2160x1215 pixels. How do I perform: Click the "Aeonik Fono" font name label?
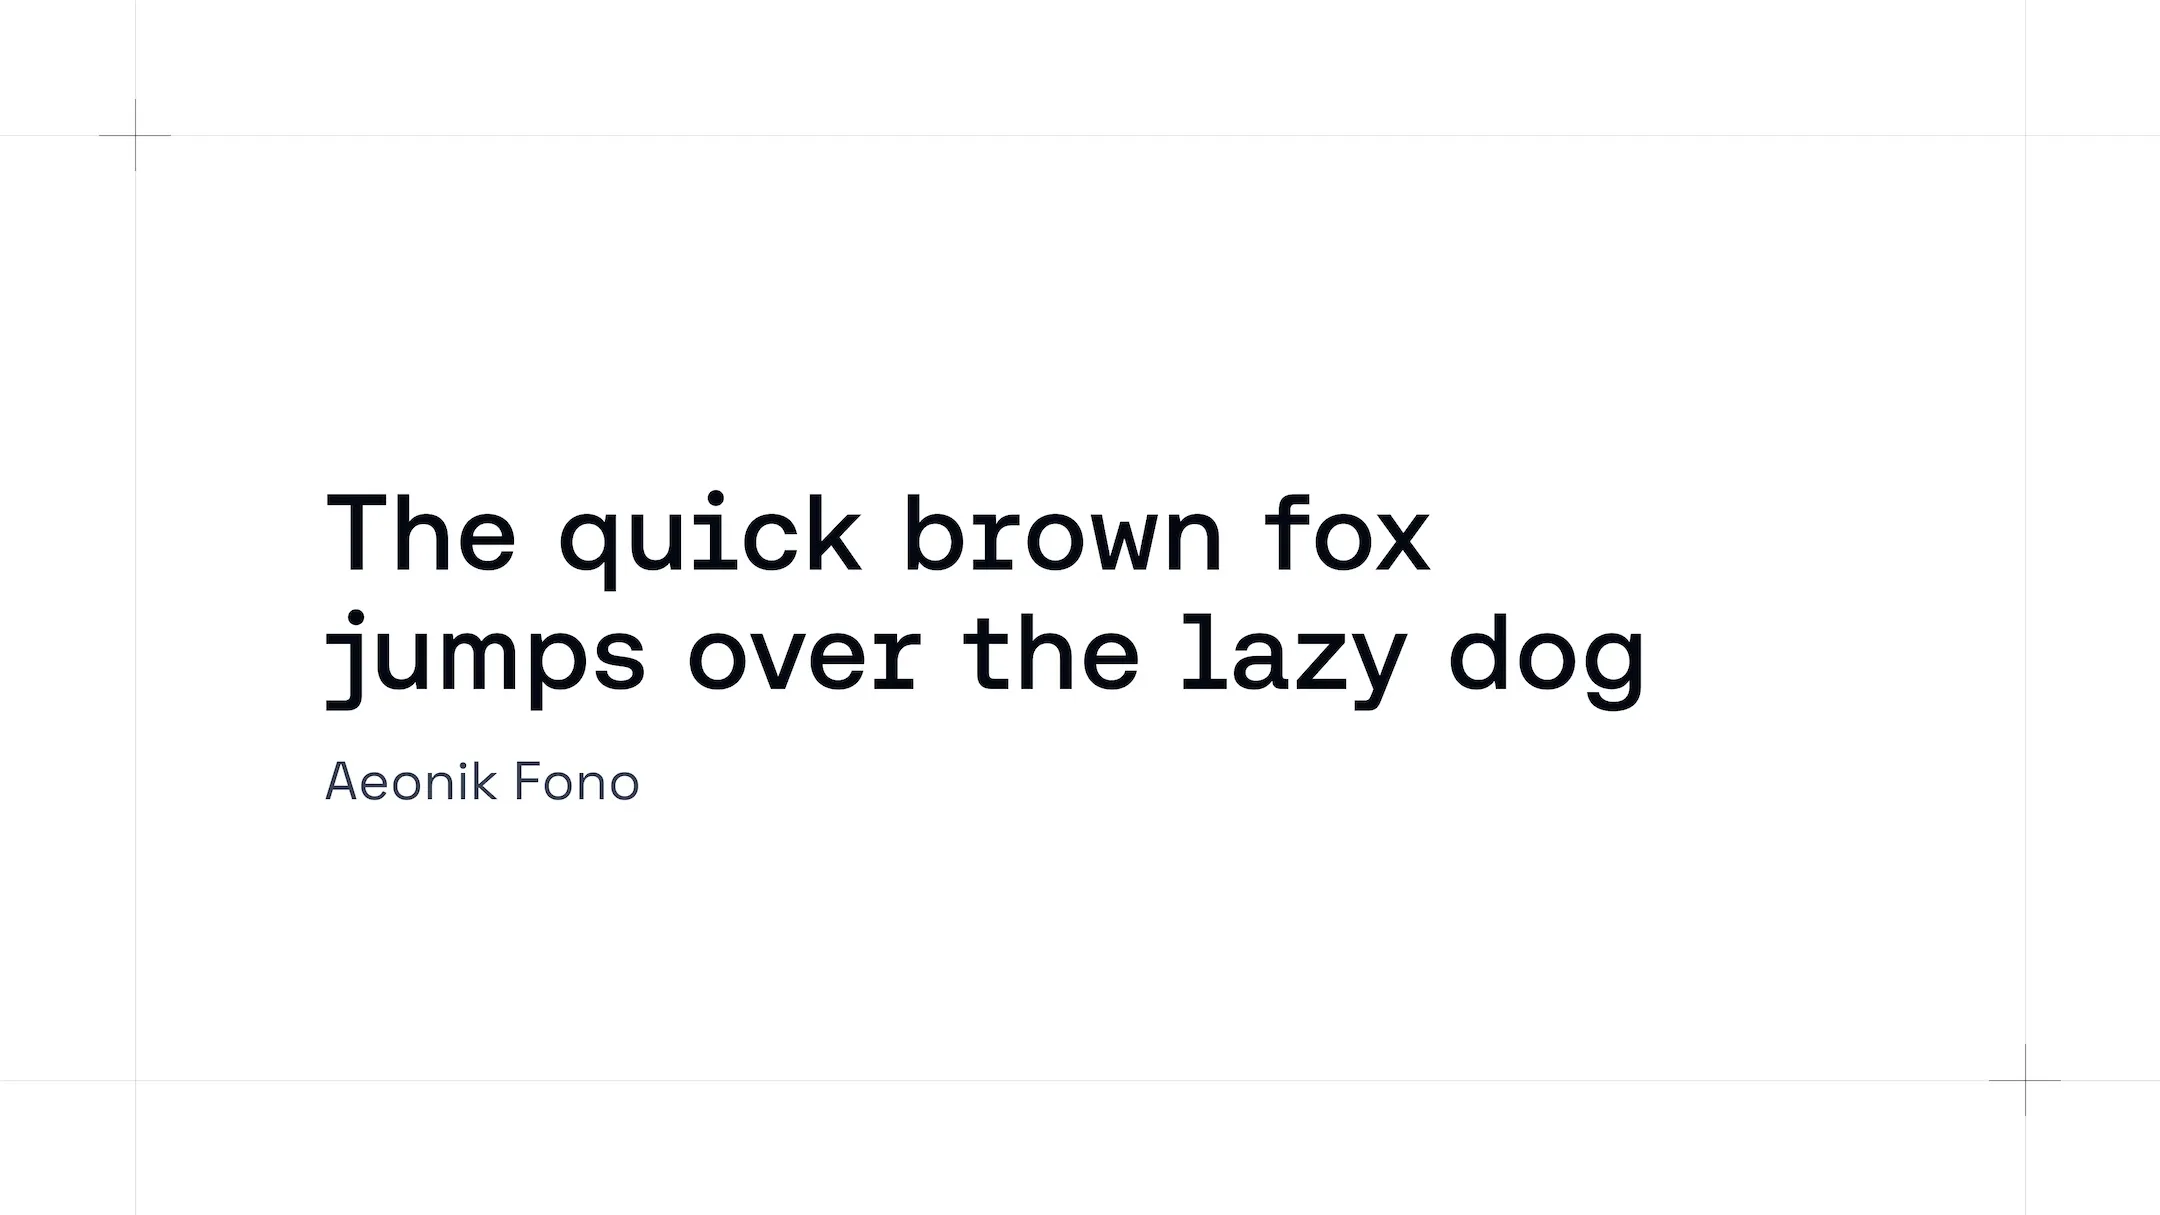pyautogui.click(x=482, y=782)
